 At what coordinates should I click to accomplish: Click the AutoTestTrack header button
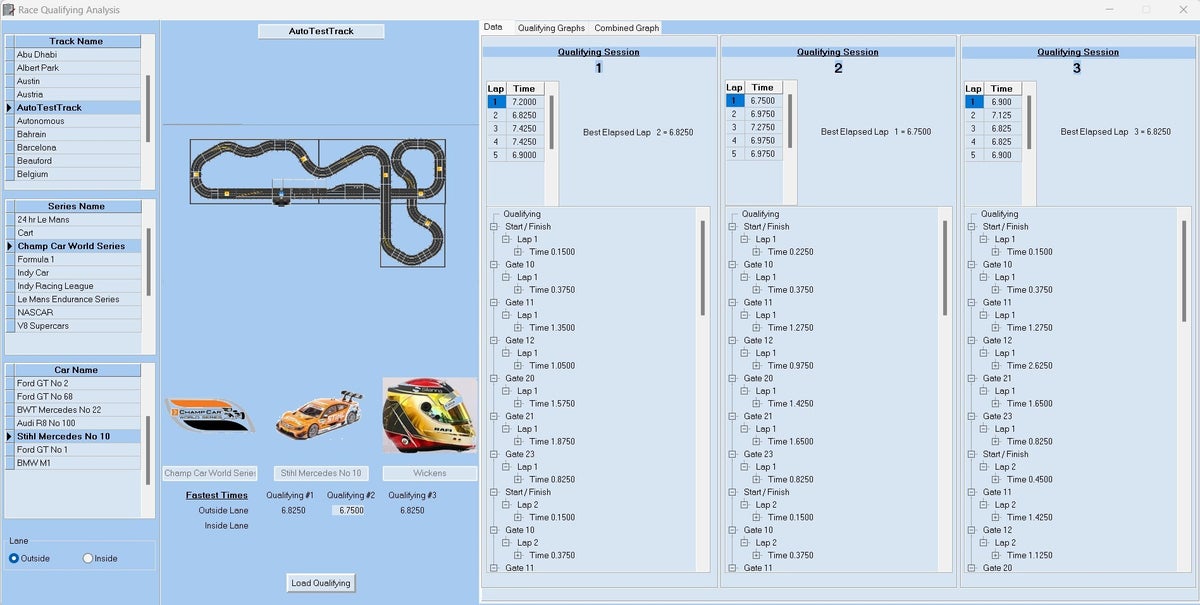[x=321, y=31]
